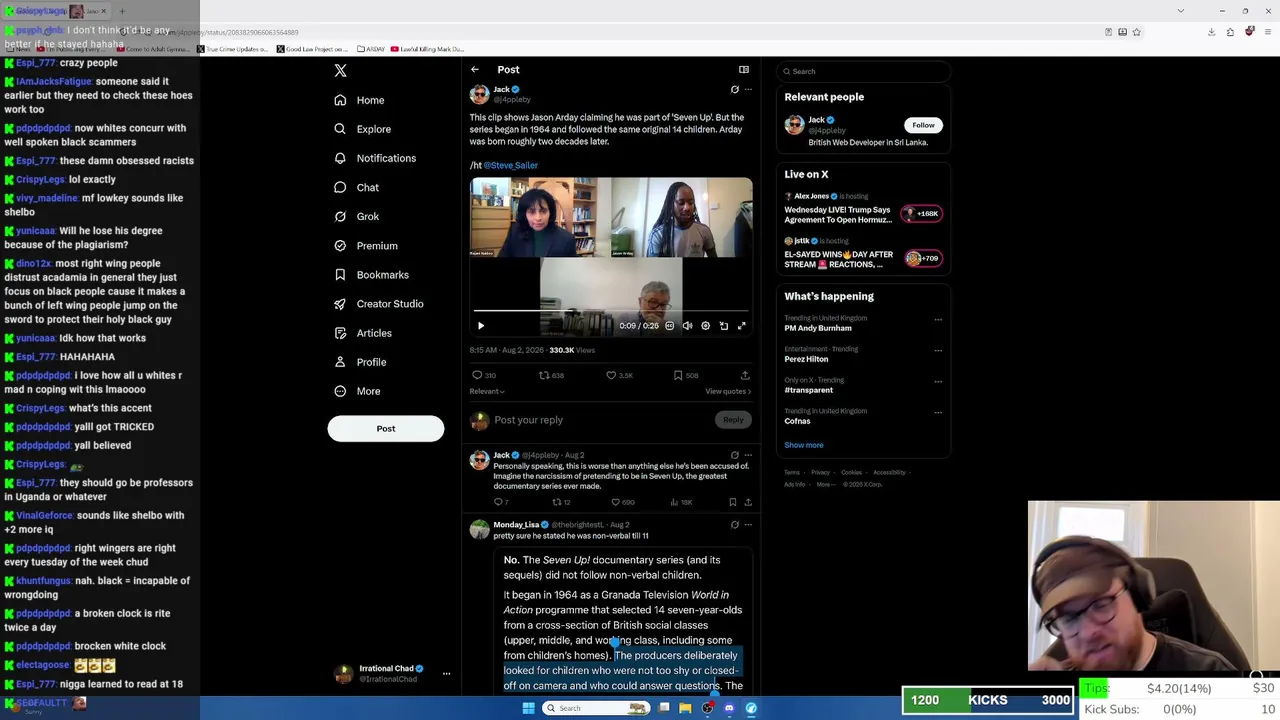Open Grok in the X sidebar
1280x720 pixels.
point(357,216)
